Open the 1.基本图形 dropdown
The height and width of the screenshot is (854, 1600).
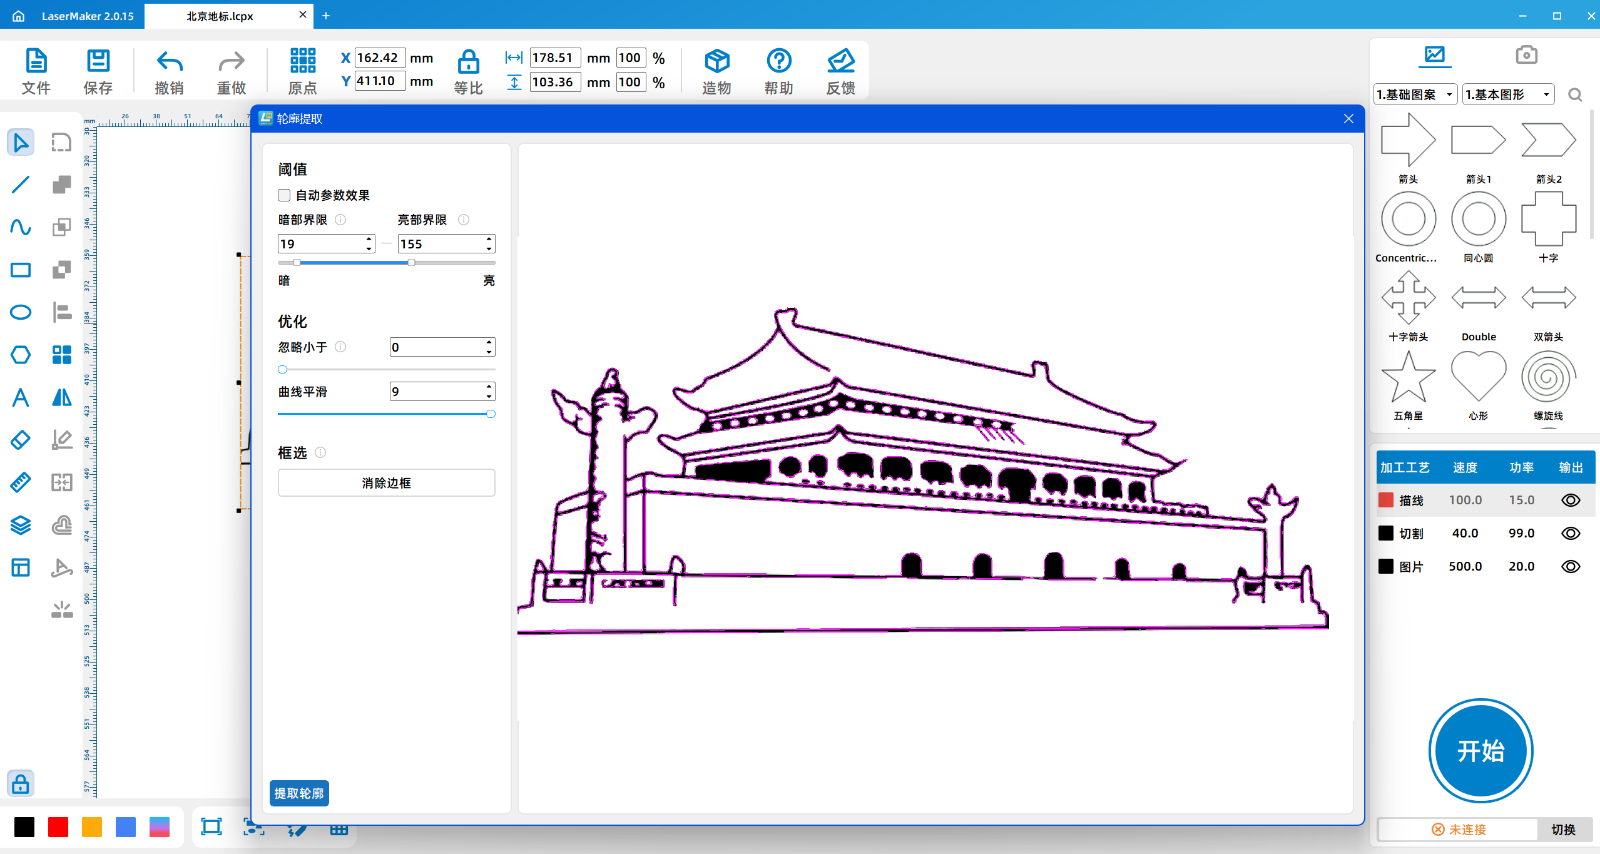[x=1508, y=95]
